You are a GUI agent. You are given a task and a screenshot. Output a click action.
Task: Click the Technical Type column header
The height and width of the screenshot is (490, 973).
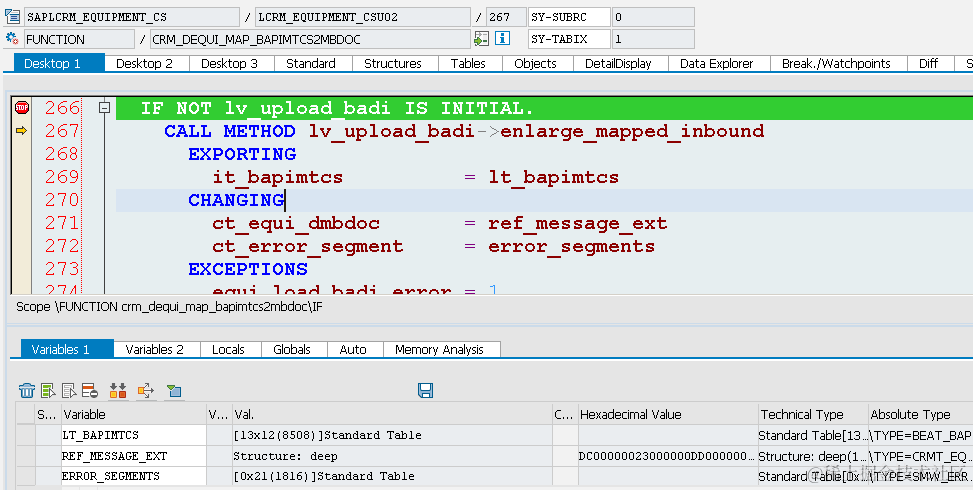pyautogui.click(x=813, y=414)
